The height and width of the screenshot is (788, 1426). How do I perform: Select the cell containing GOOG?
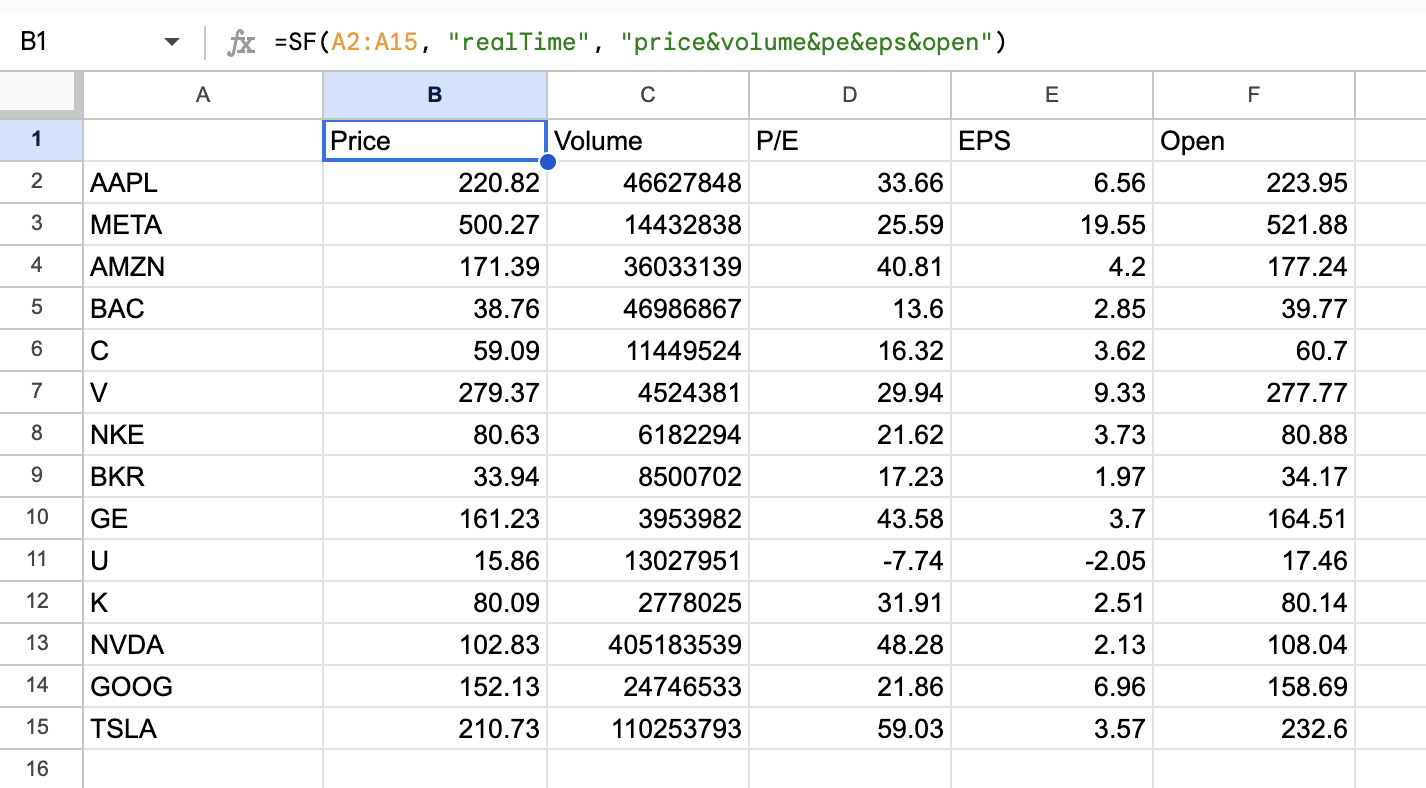pos(202,686)
